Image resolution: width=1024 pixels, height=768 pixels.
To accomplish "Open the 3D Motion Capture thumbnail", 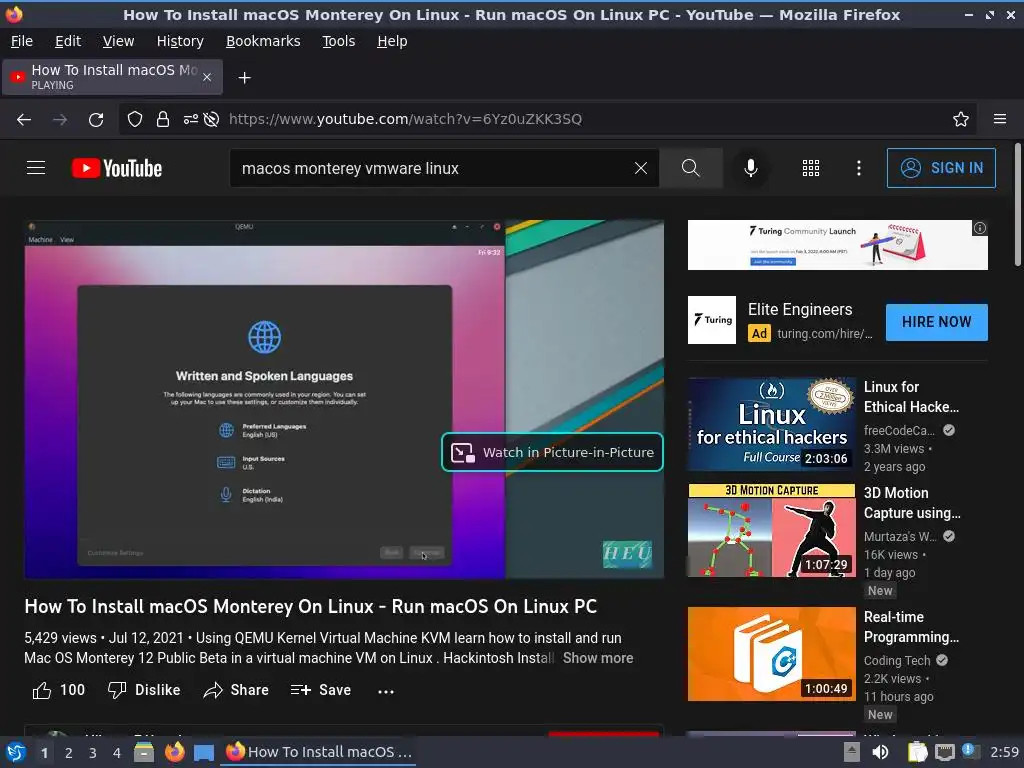I will [x=771, y=530].
